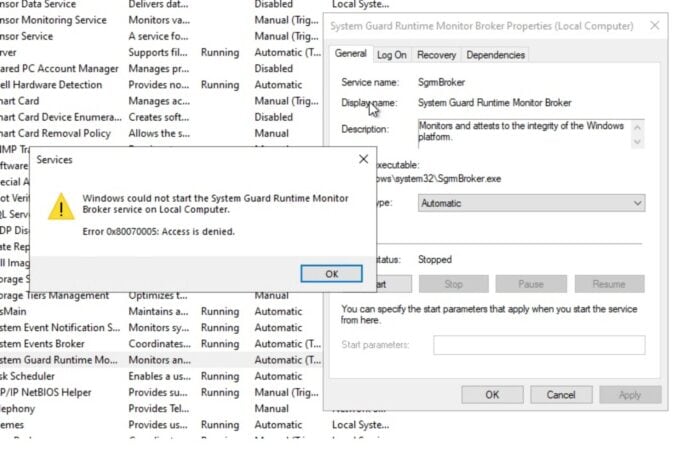Expand the Startup type Automatic dropdown

coord(531,203)
